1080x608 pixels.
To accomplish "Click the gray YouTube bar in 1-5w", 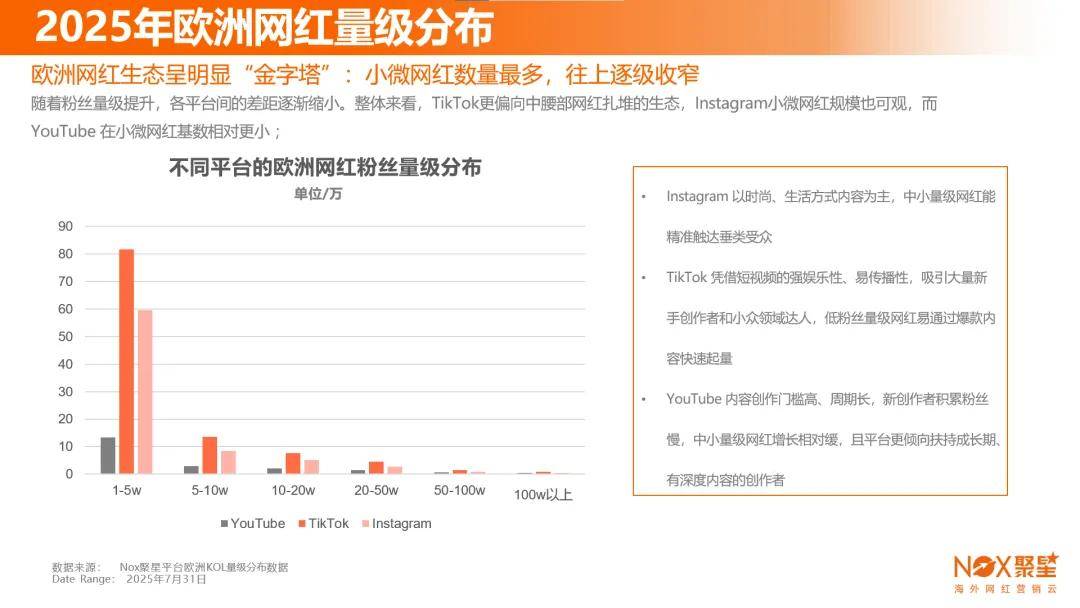I will point(108,455).
